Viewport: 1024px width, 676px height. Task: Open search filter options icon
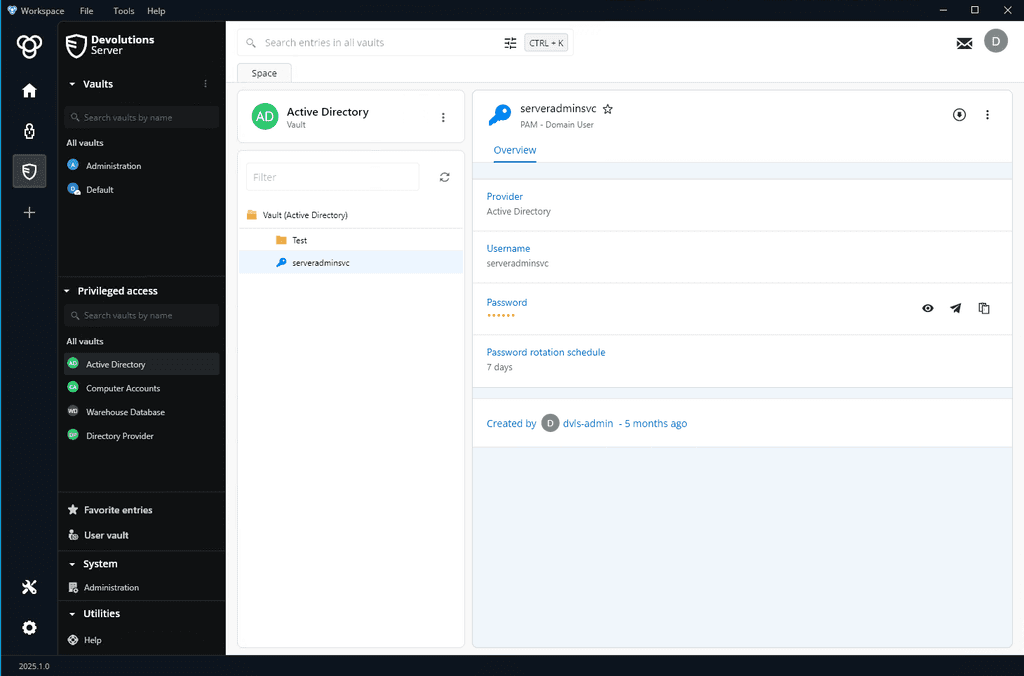511,43
